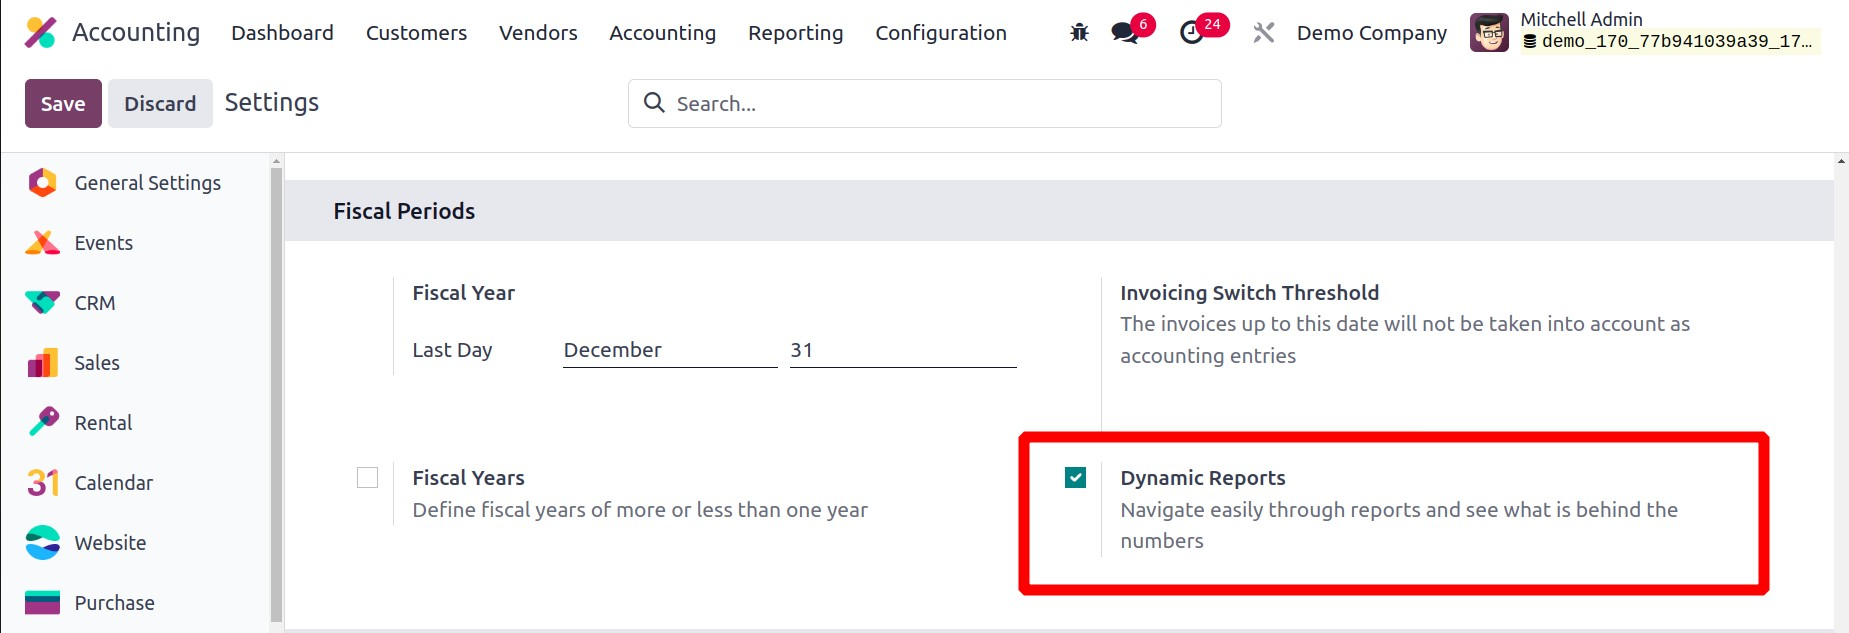Open the Vendors menu
The height and width of the screenshot is (633, 1849).
538,33
